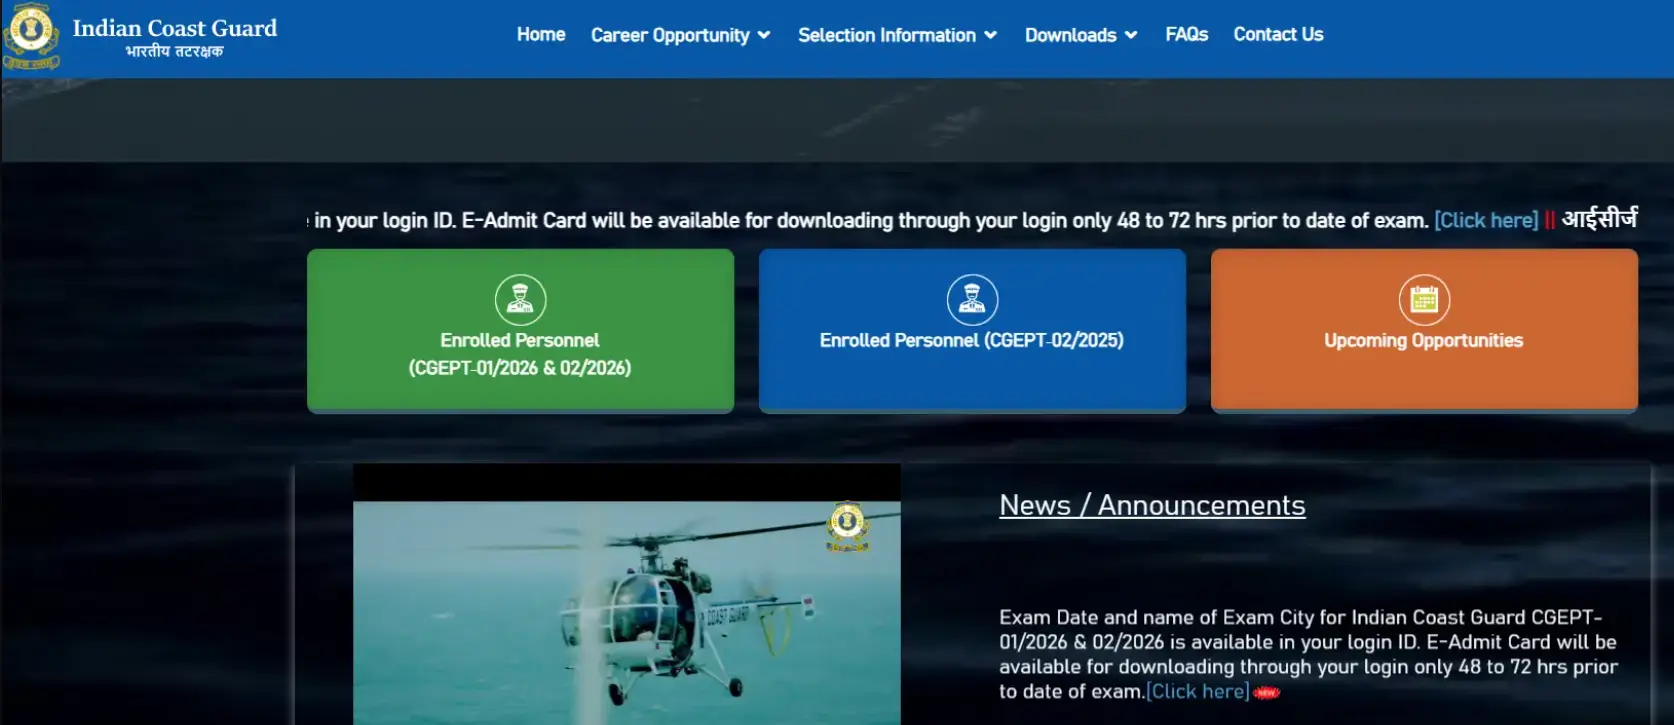Viewport: 1674px width, 725px height.
Task: Click the Hindi subtitle under Indian Coast Guard
Action: [x=174, y=52]
